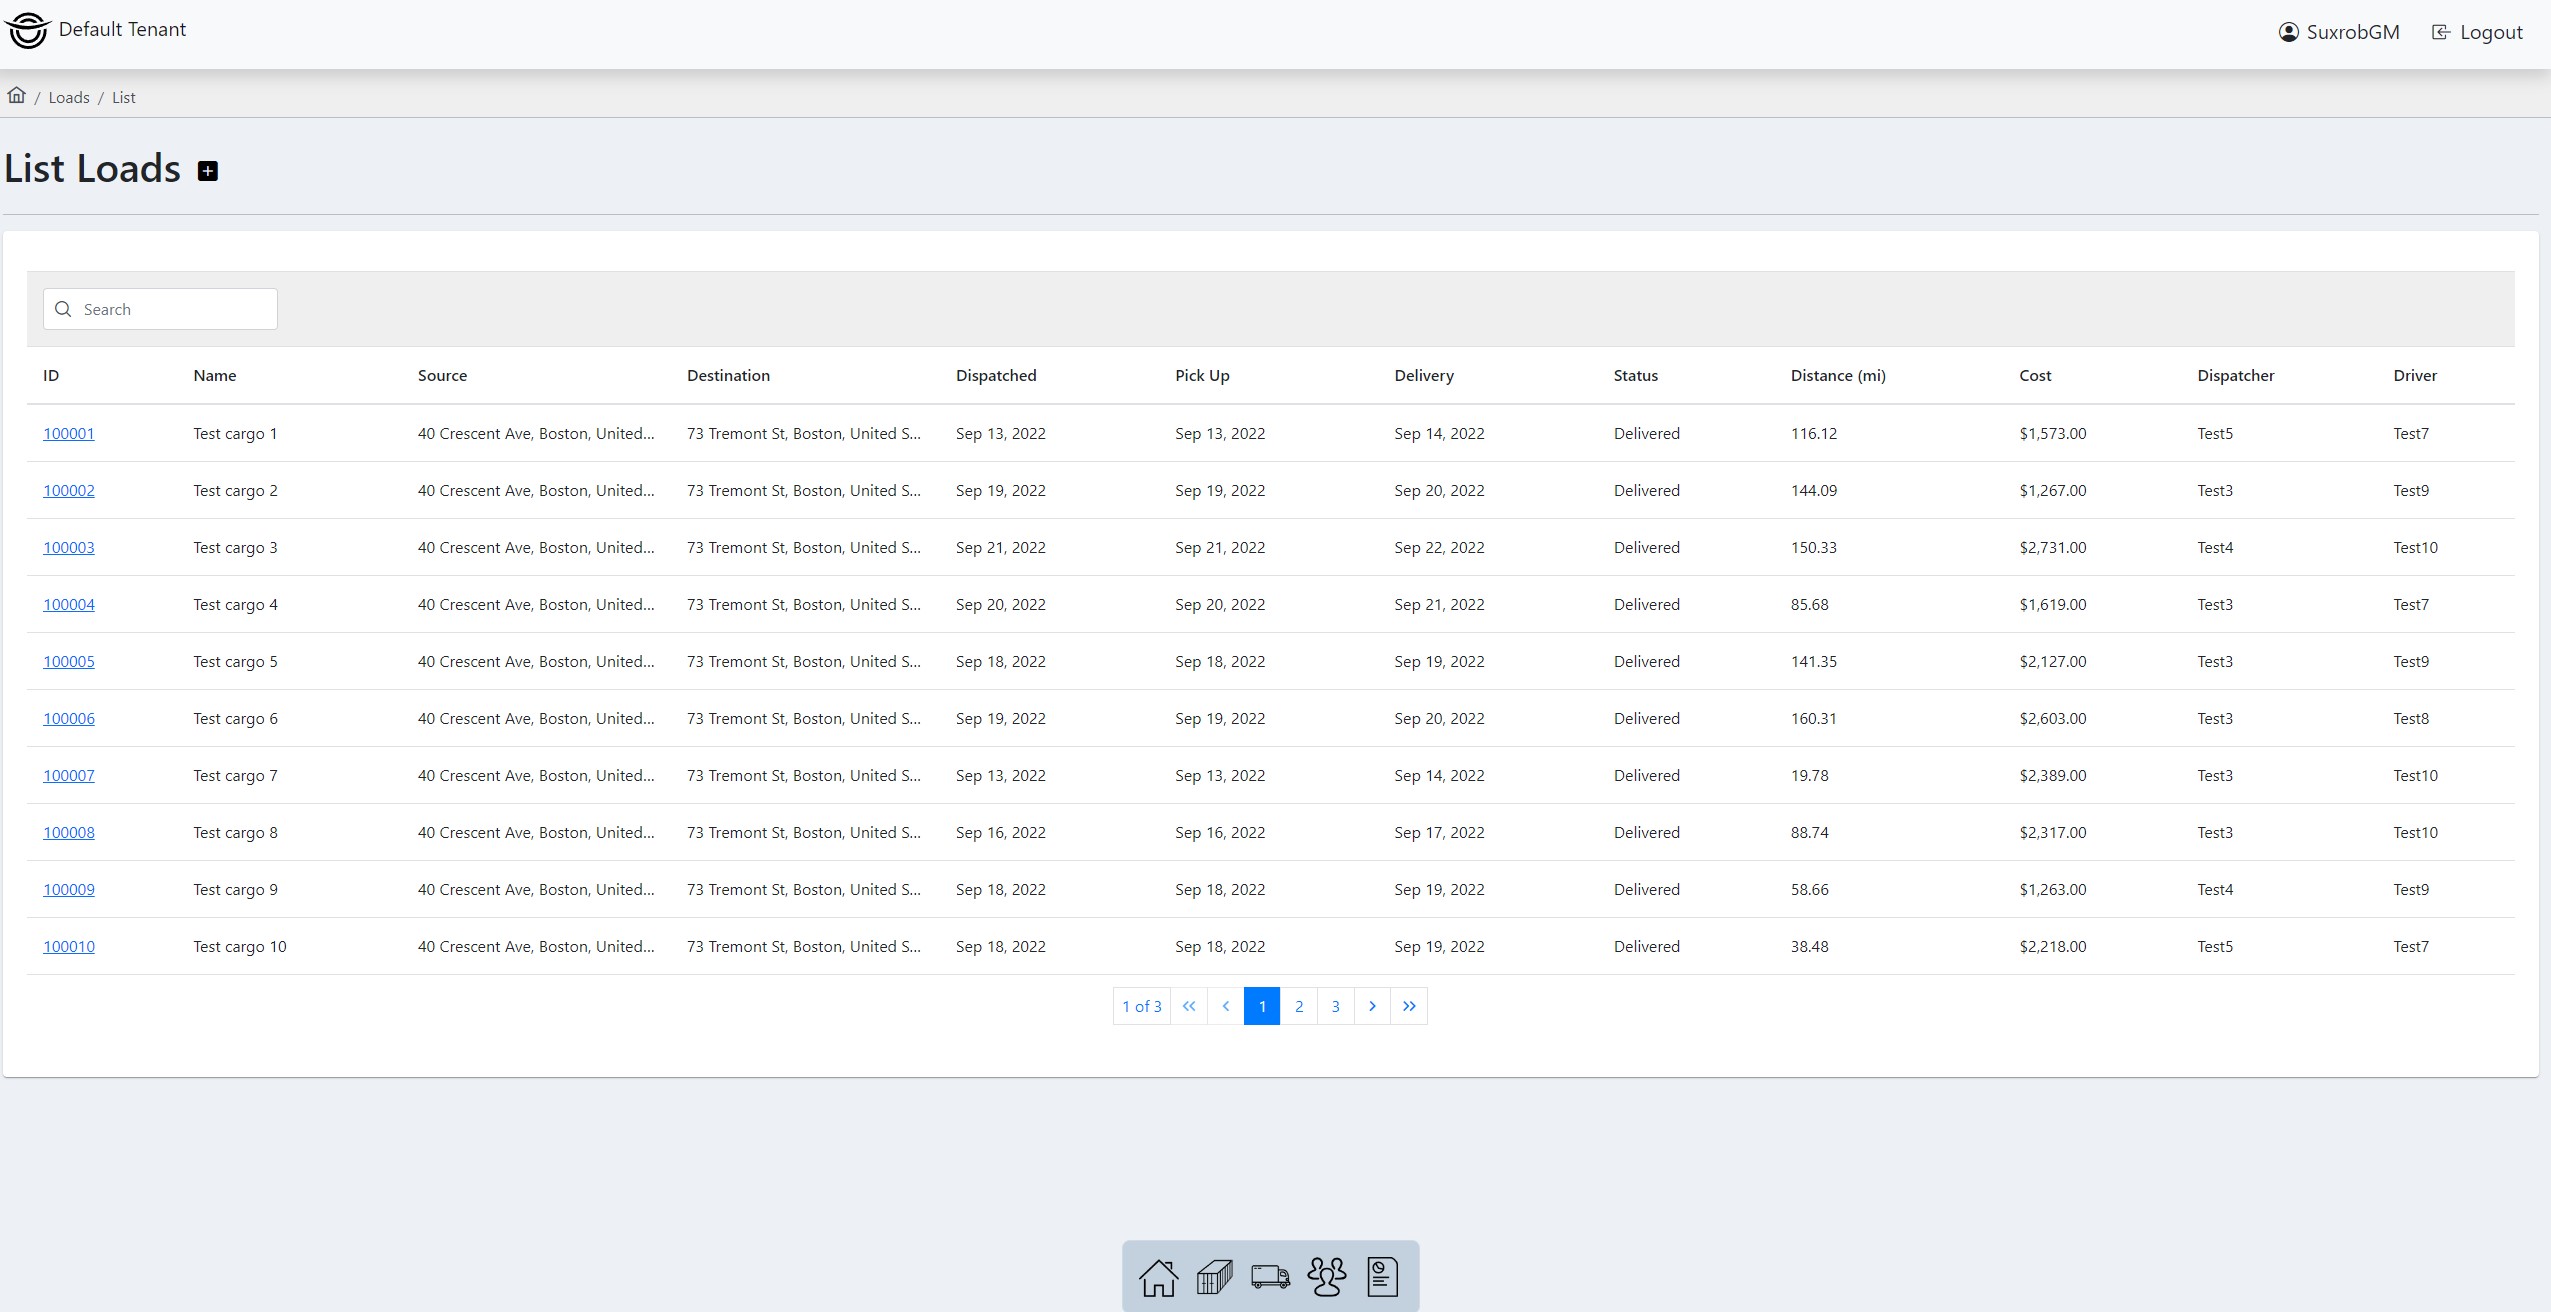Click the Loads breadcrumb link
The height and width of the screenshot is (1312, 2551).
point(69,97)
